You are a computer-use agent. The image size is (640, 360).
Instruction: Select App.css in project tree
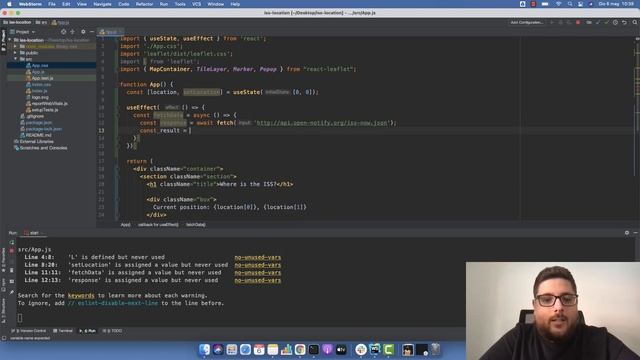[40, 65]
